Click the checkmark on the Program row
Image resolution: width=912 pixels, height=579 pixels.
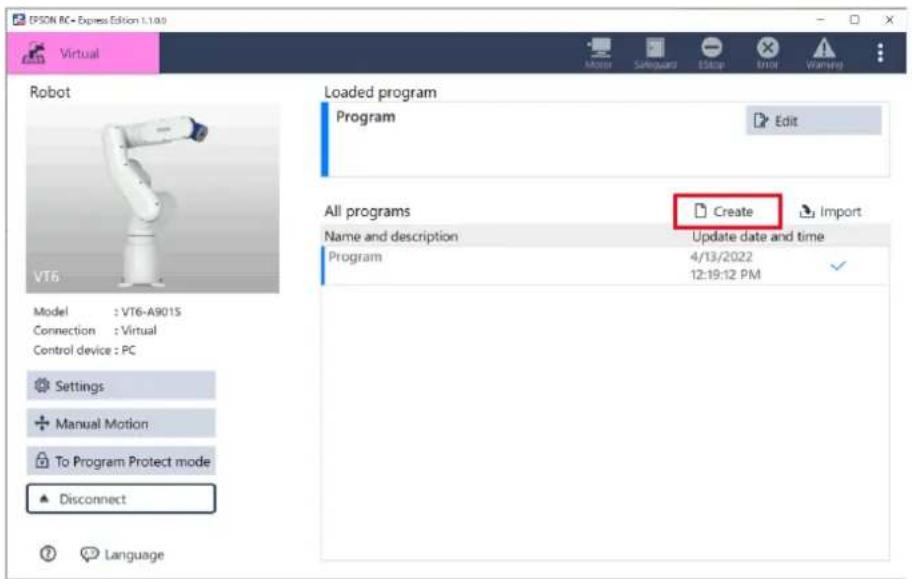[838, 266]
